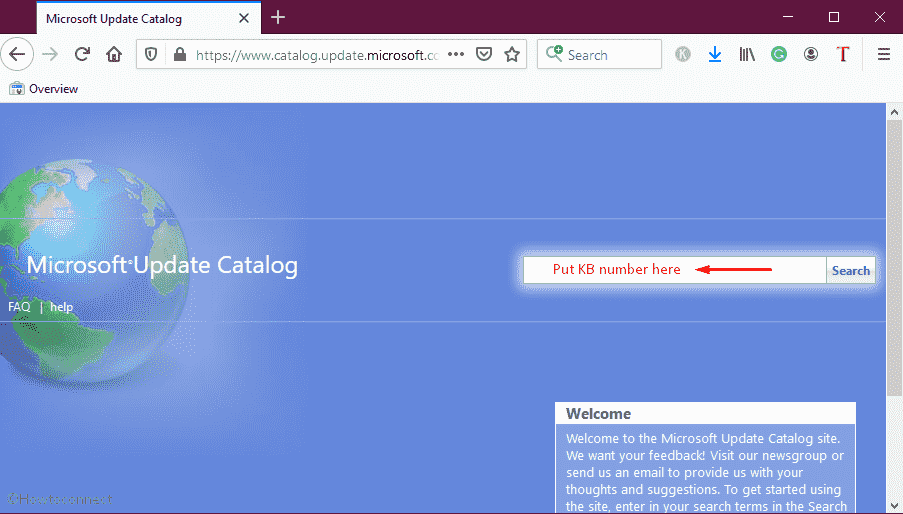Image resolution: width=903 pixels, height=514 pixels.
Task: Bookmark this page with star
Action: tap(512, 55)
